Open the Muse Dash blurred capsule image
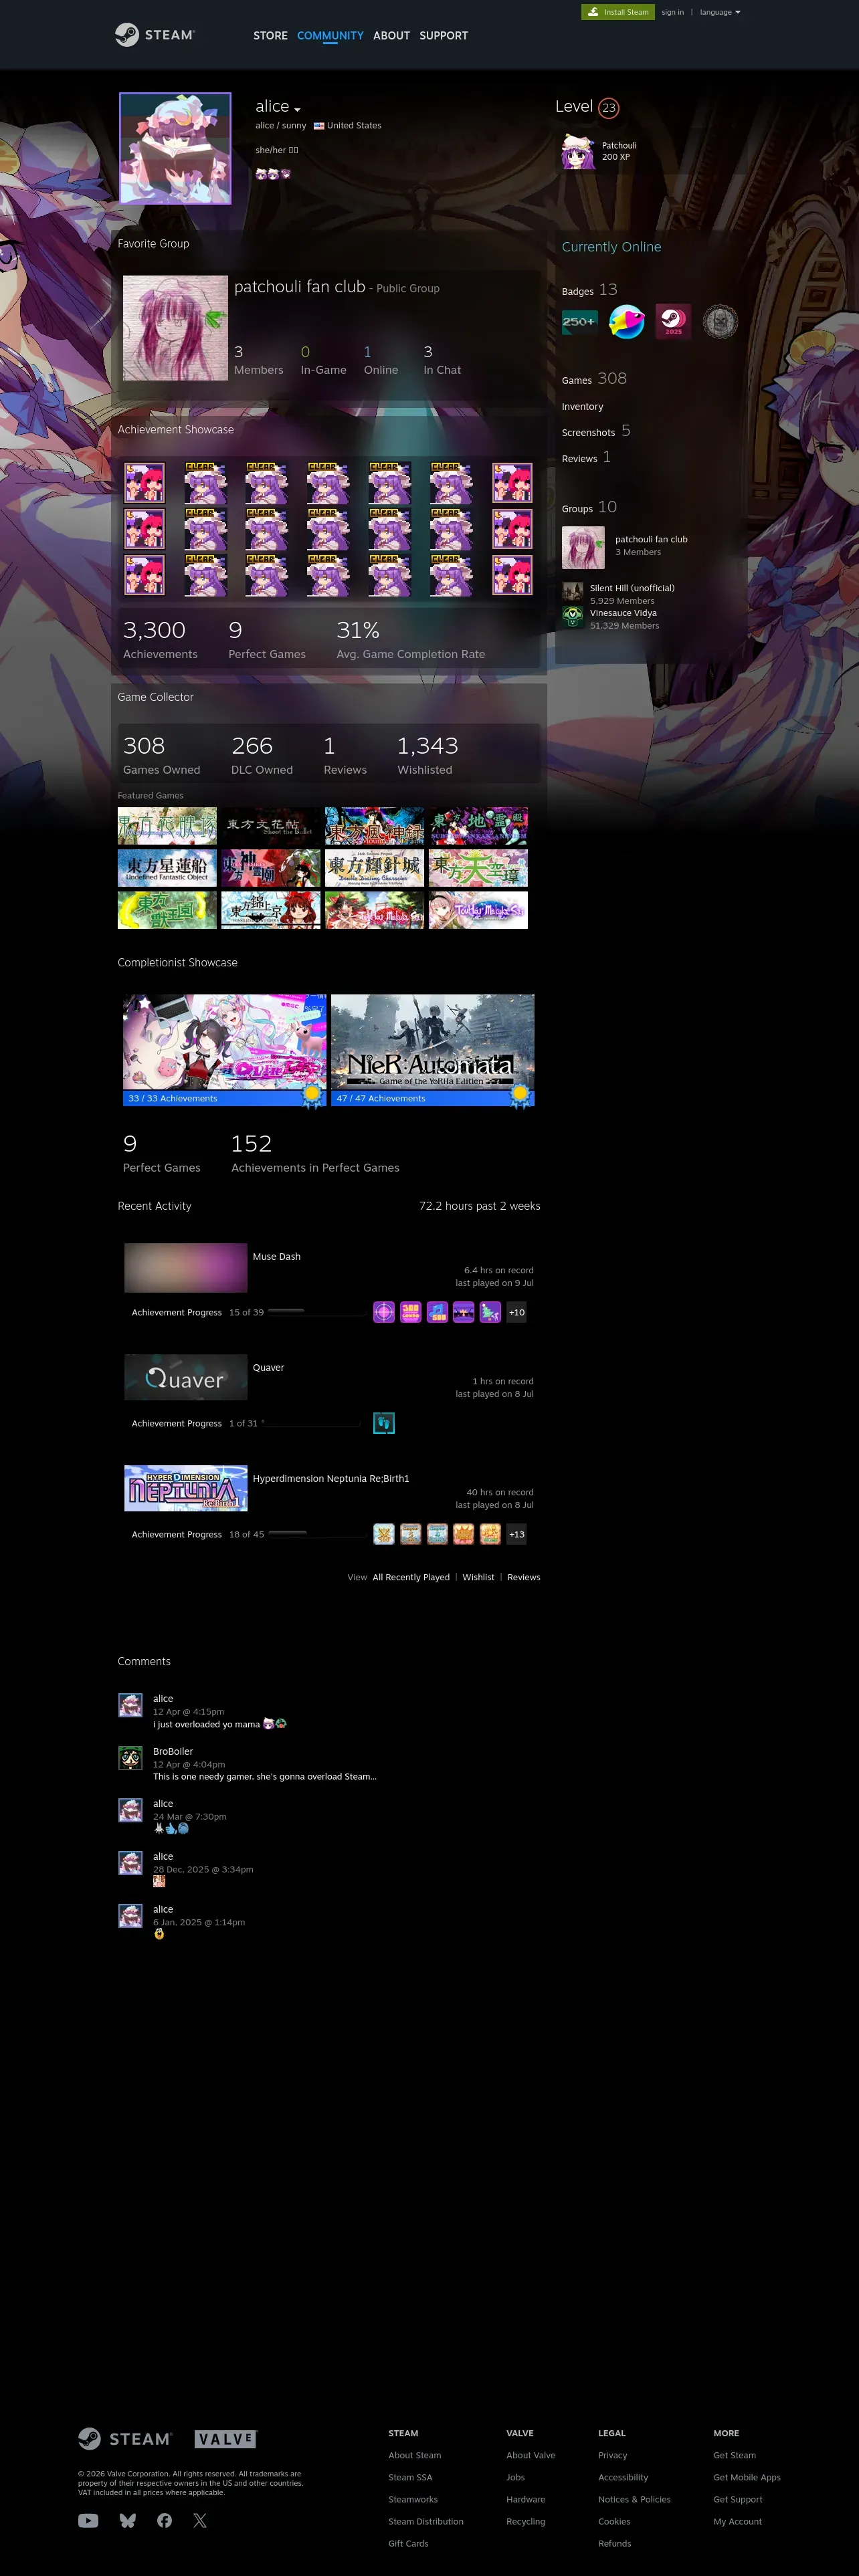The width and height of the screenshot is (859, 2576). click(x=185, y=1268)
